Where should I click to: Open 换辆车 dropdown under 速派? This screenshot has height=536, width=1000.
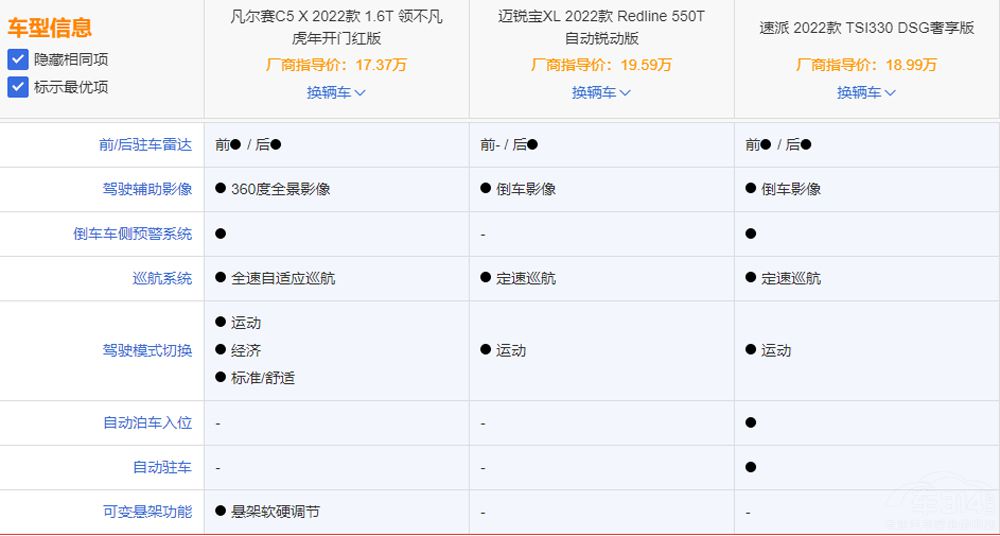(x=866, y=92)
